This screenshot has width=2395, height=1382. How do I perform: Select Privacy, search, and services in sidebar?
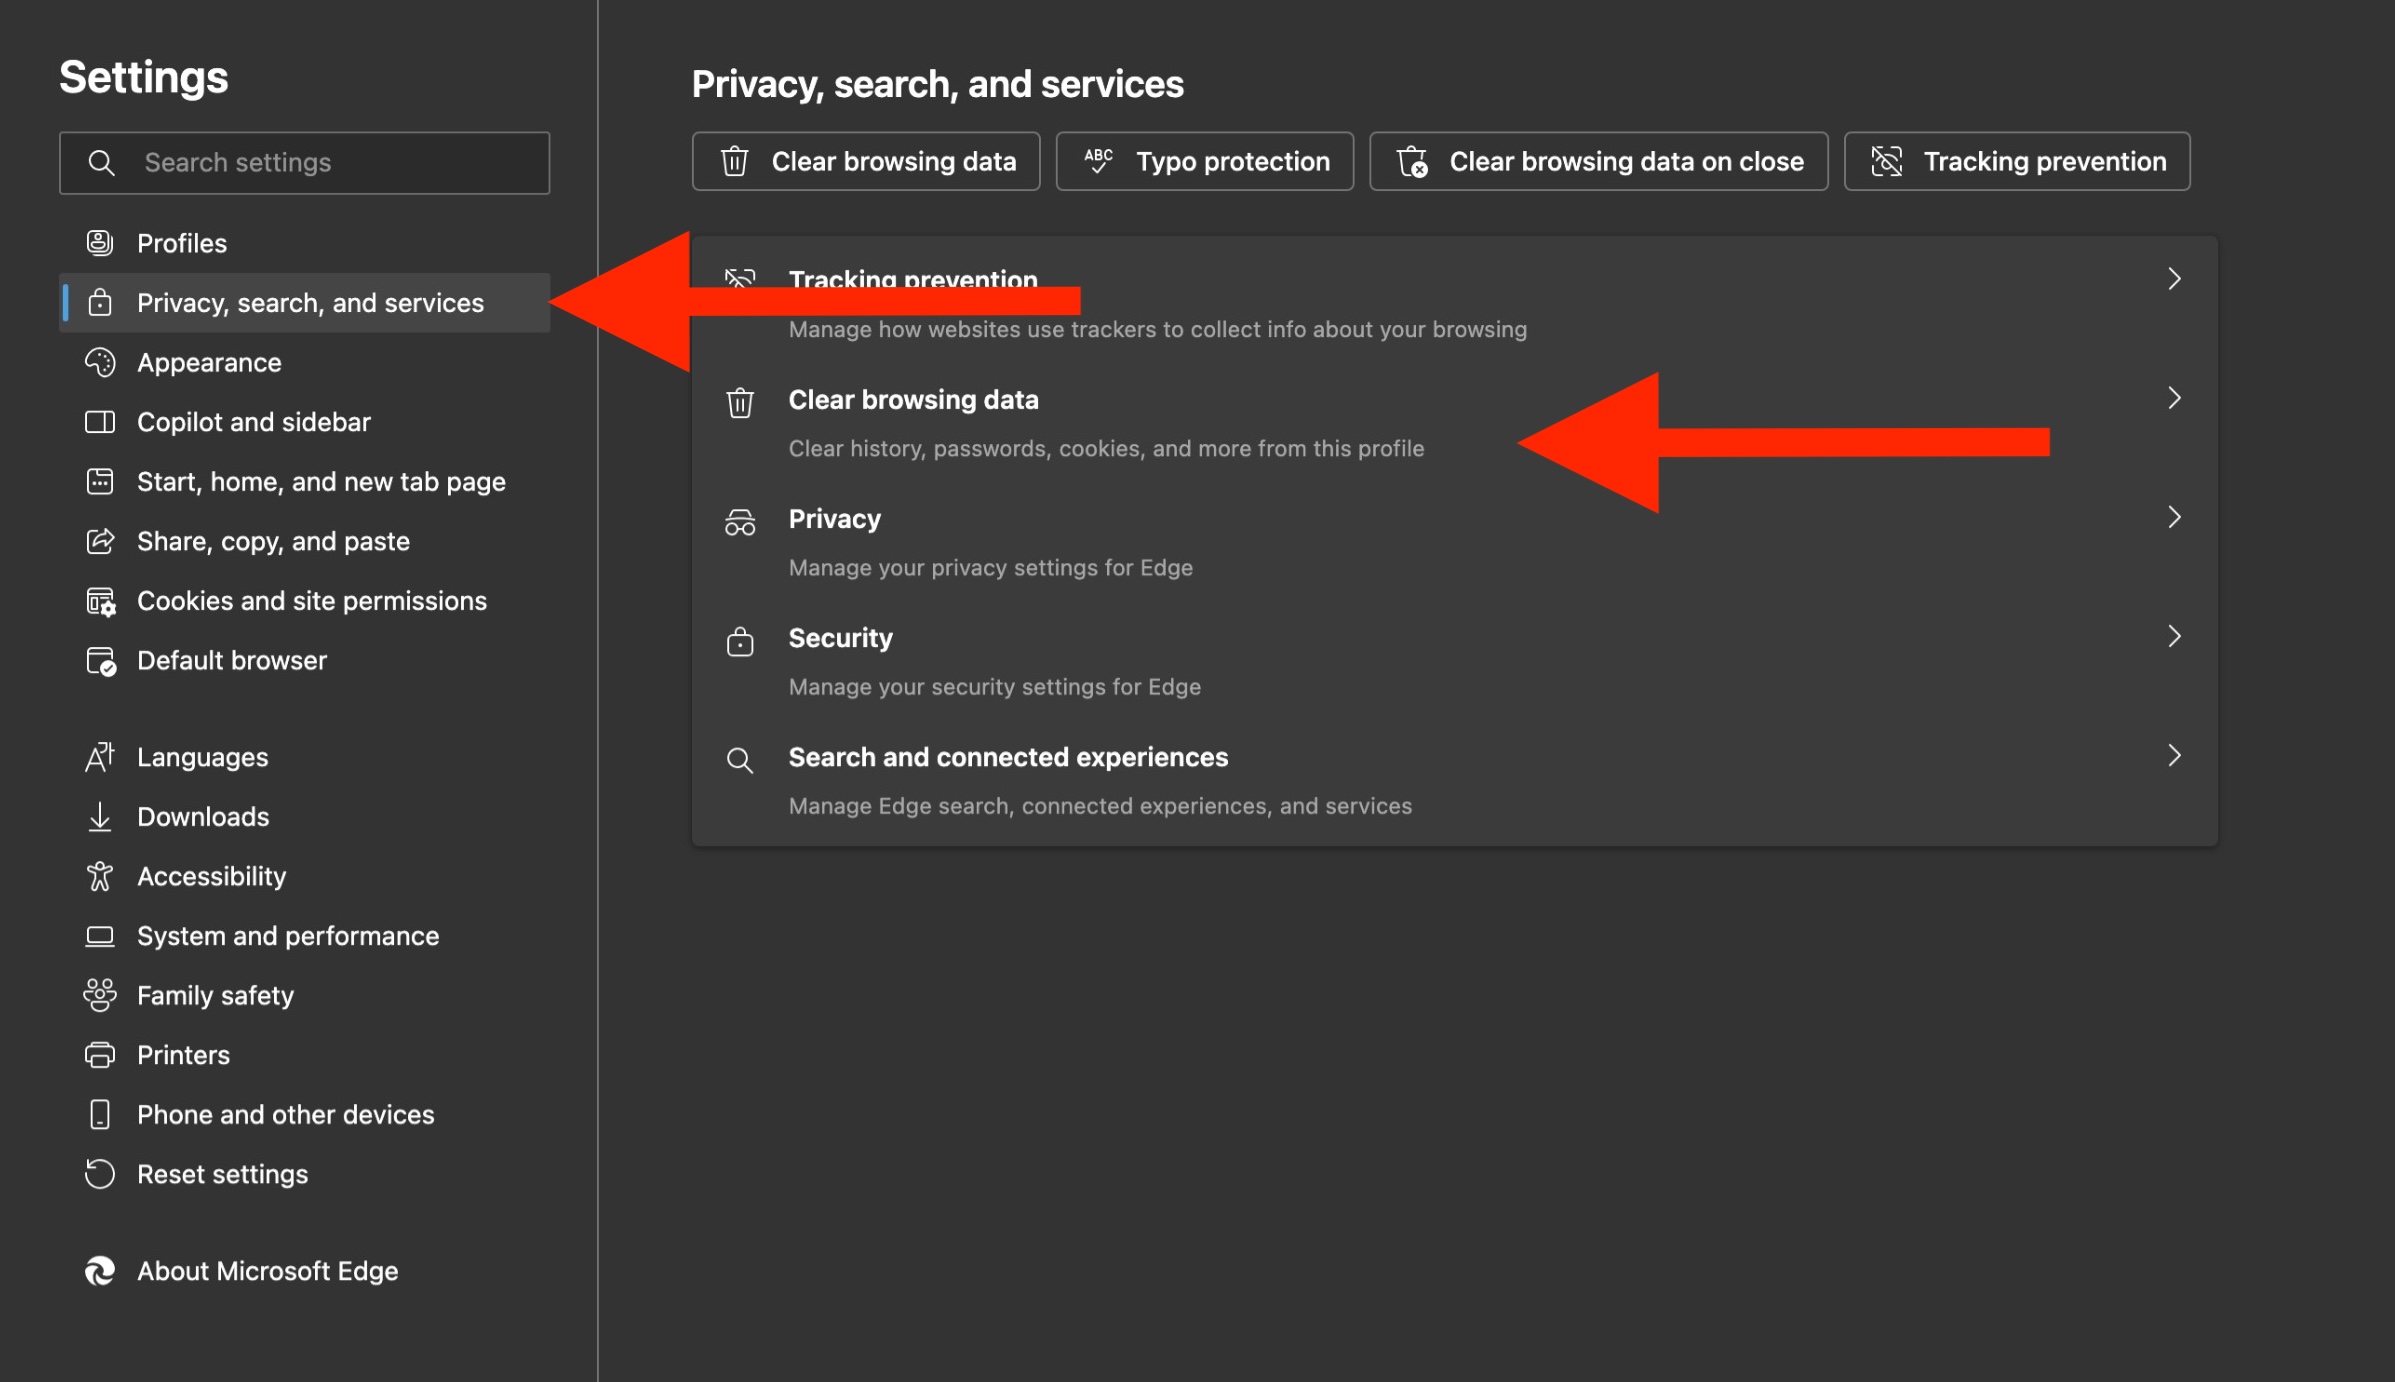(x=304, y=302)
